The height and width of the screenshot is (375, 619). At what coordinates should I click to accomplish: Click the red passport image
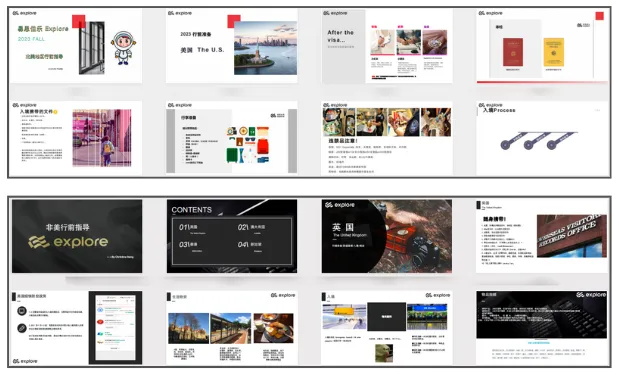pyautogui.click(x=513, y=52)
